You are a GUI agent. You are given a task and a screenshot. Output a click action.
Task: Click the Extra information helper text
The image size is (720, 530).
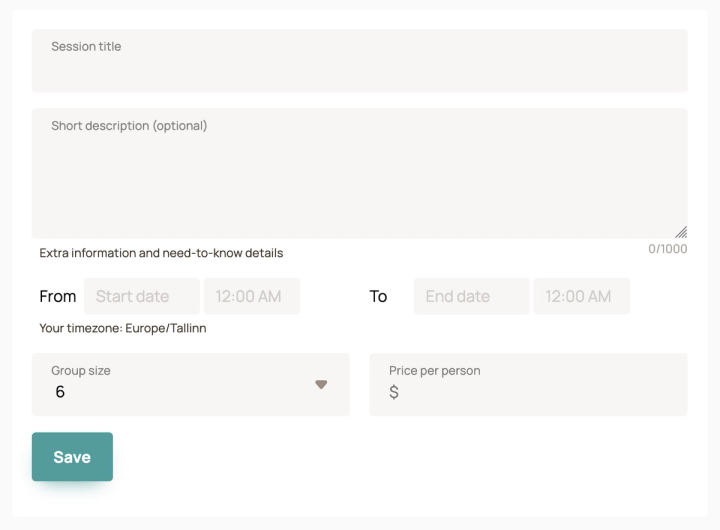(161, 253)
